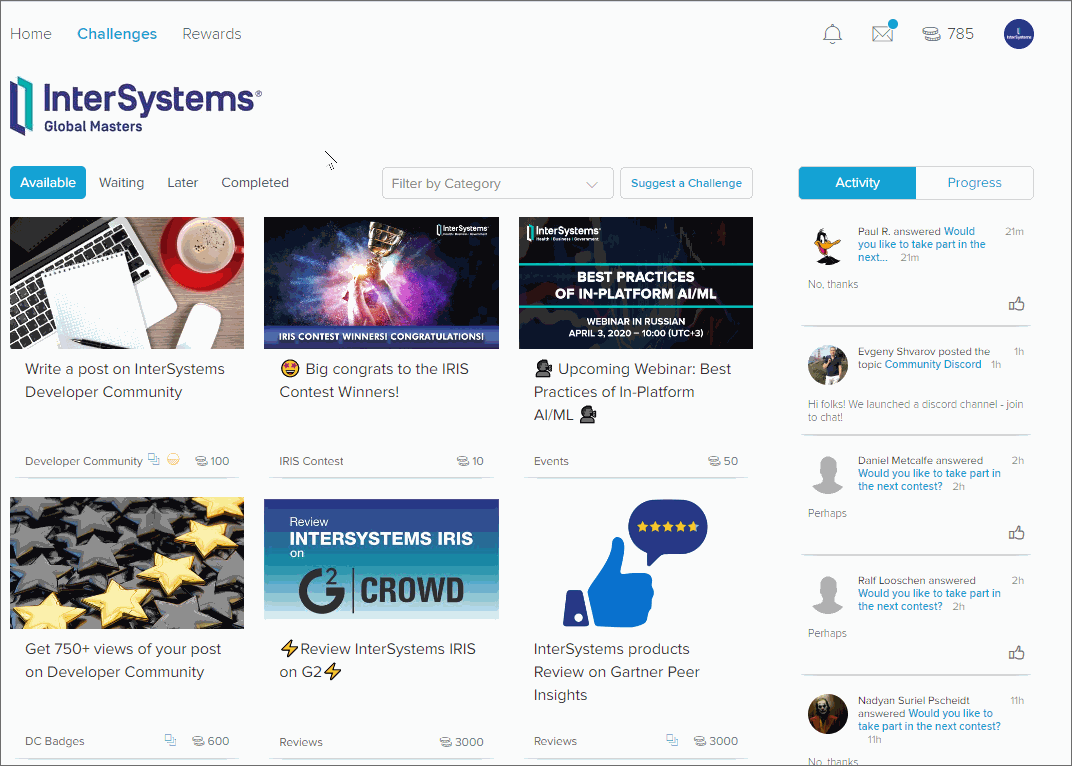Image resolution: width=1072 pixels, height=766 pixels.
Task: Select the Activity panel toggle
Action: tap(857, 183)
